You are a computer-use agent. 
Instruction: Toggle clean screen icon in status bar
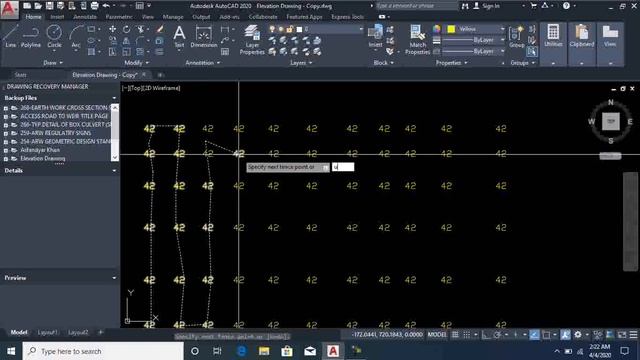coord(622,335)
